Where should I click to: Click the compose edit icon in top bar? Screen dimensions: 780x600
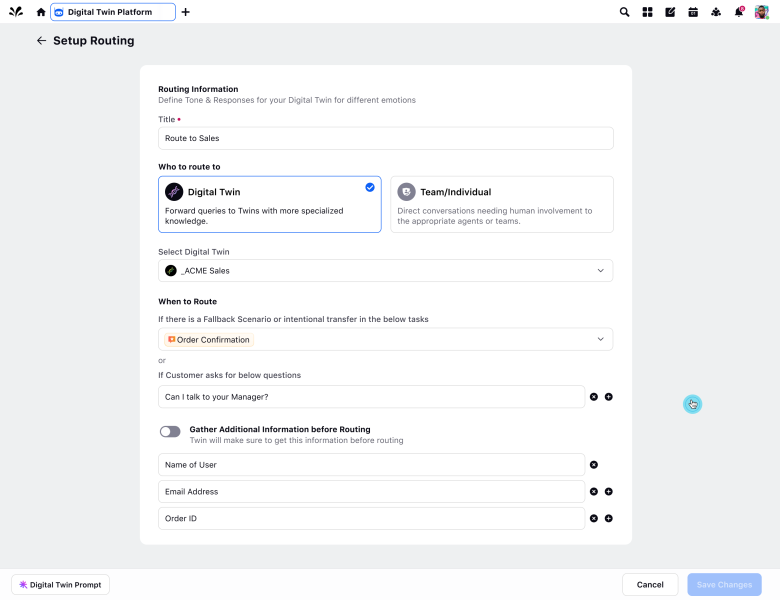point(670,12)
